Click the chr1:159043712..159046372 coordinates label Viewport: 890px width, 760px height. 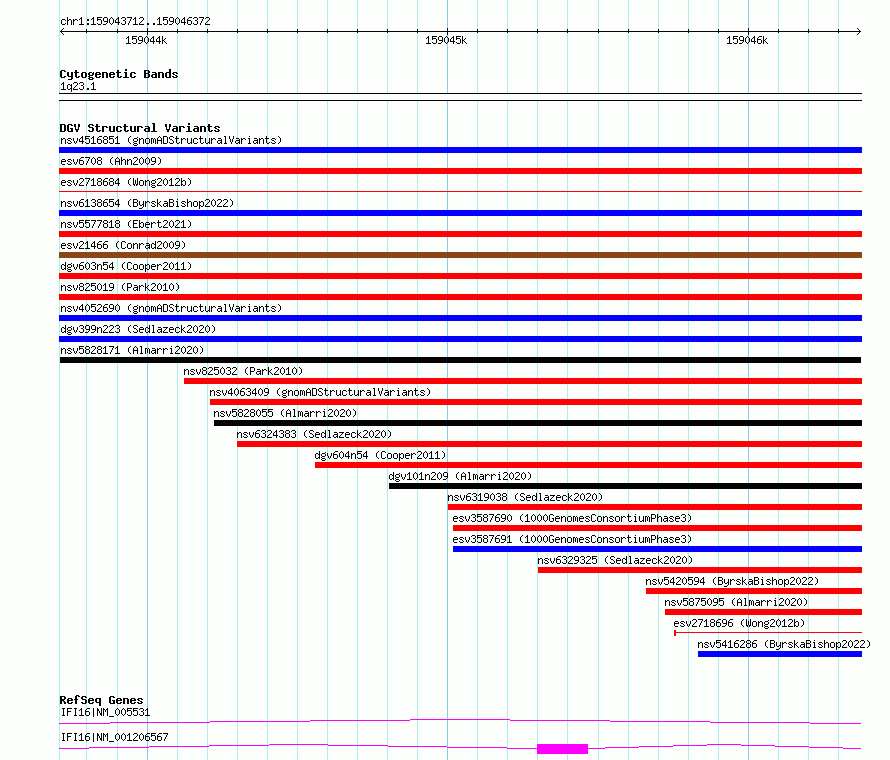[x=135, y=22]
